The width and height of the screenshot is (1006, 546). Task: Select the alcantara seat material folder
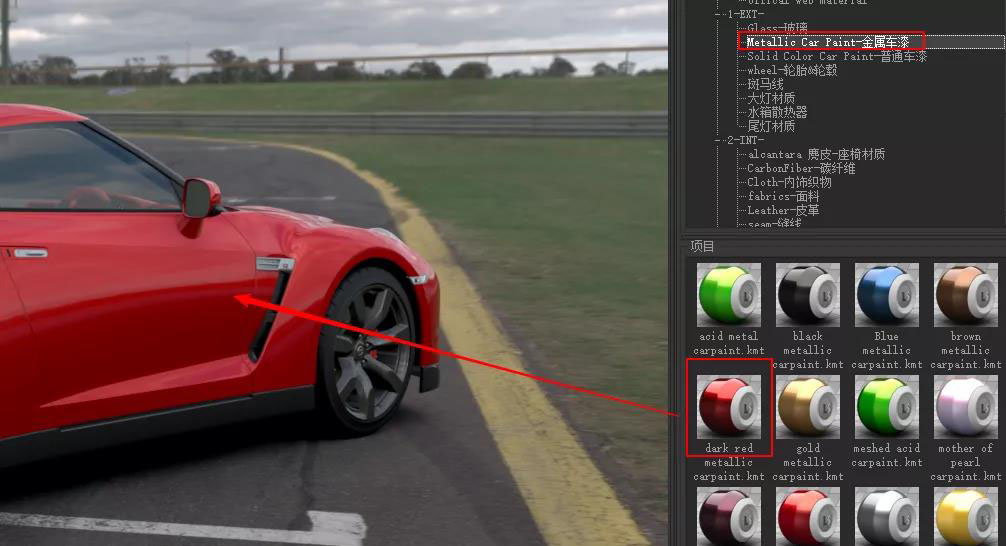click(x=815, y=155)
